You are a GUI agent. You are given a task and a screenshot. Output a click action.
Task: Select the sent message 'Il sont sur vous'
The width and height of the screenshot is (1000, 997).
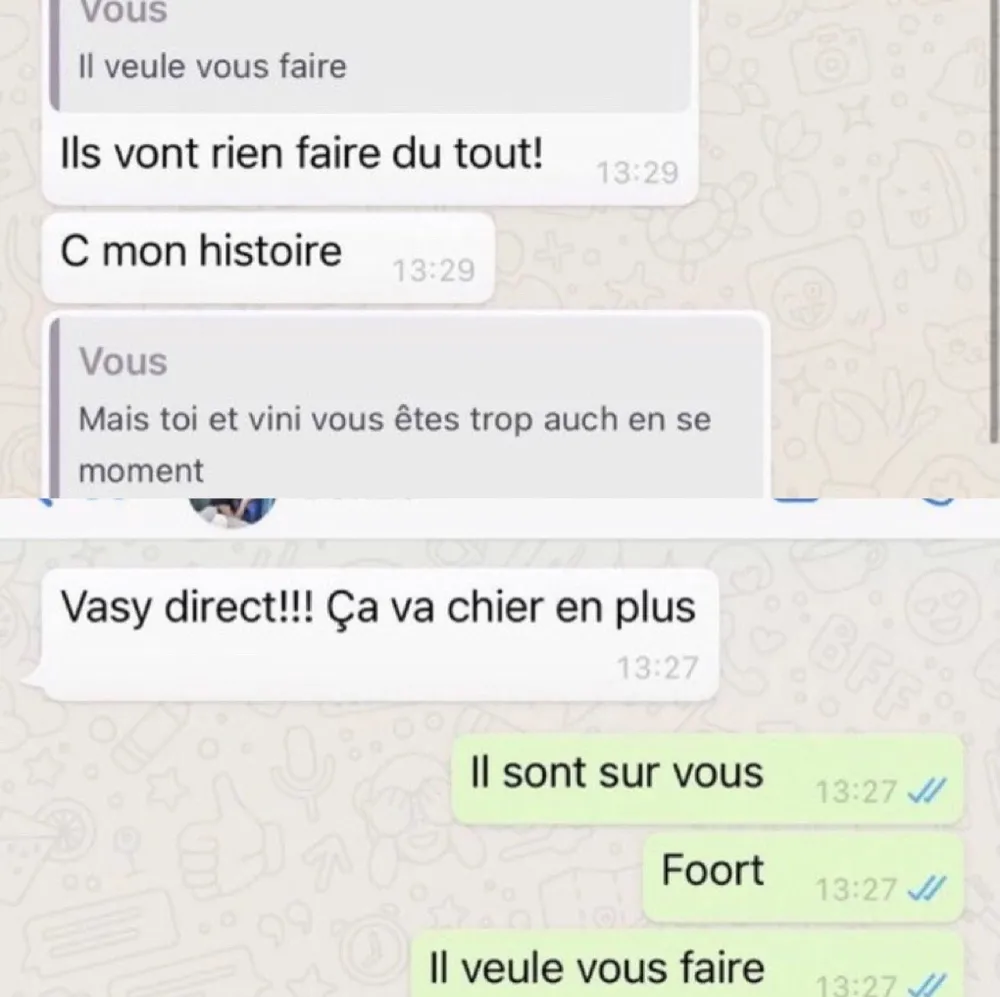tap(707, 779)
